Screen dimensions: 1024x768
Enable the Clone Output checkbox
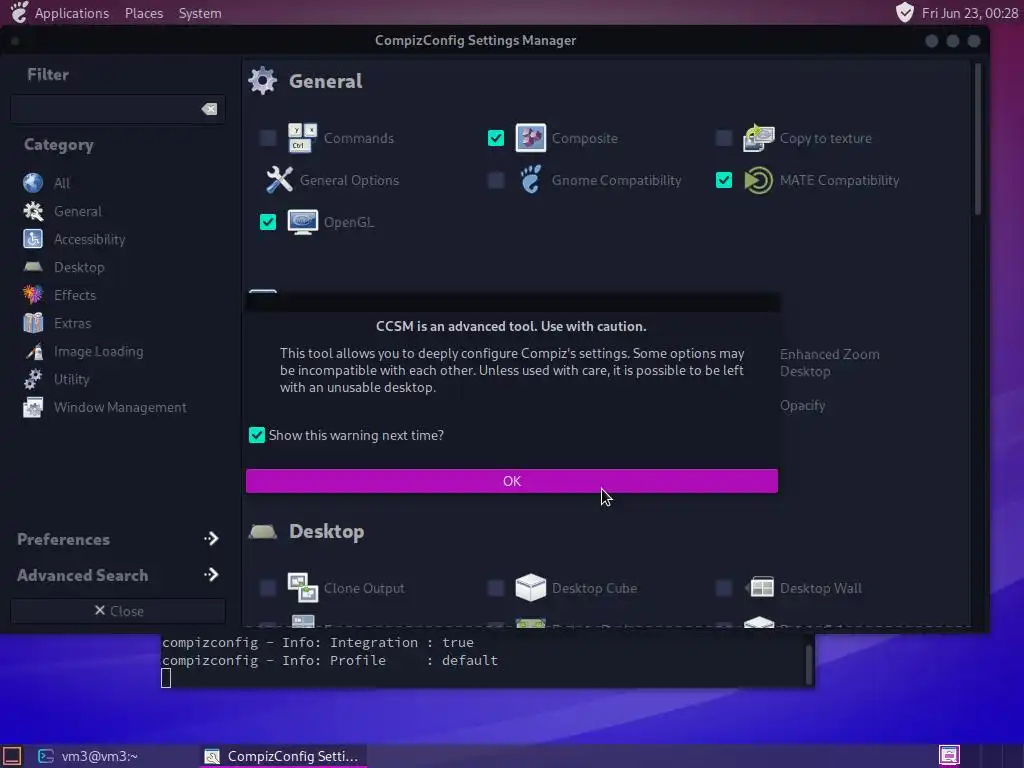(268, 588)
